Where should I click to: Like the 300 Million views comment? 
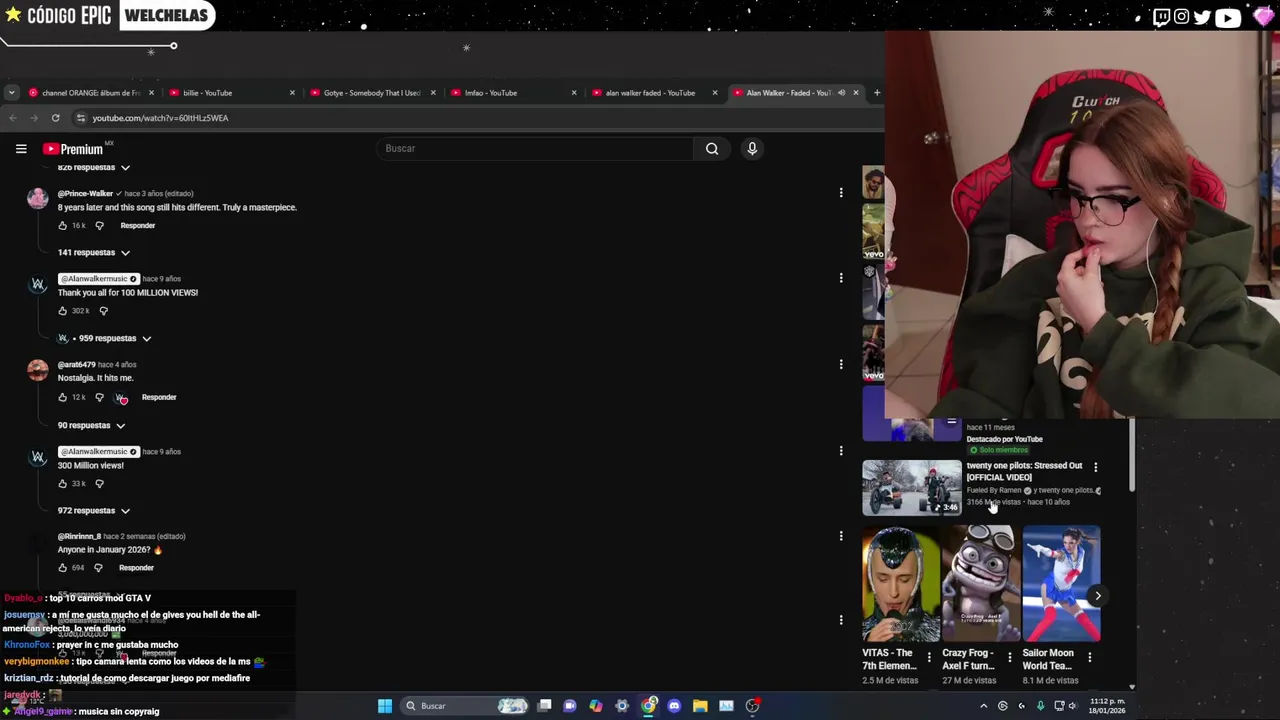point(62,484)
